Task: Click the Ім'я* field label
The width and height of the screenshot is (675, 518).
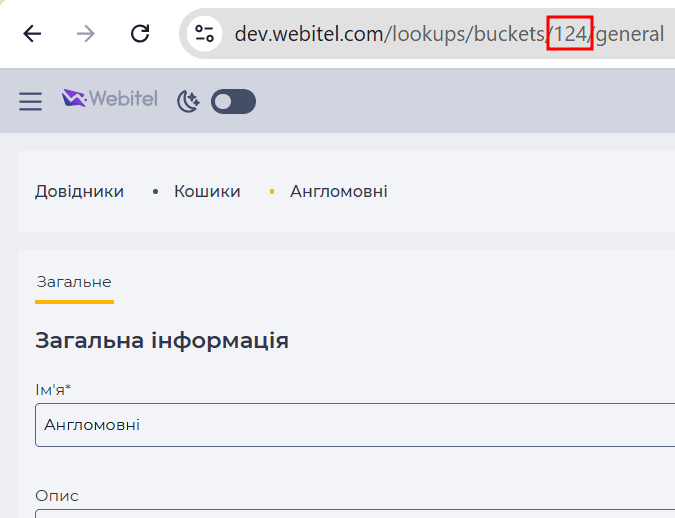Action: [53, 390]
